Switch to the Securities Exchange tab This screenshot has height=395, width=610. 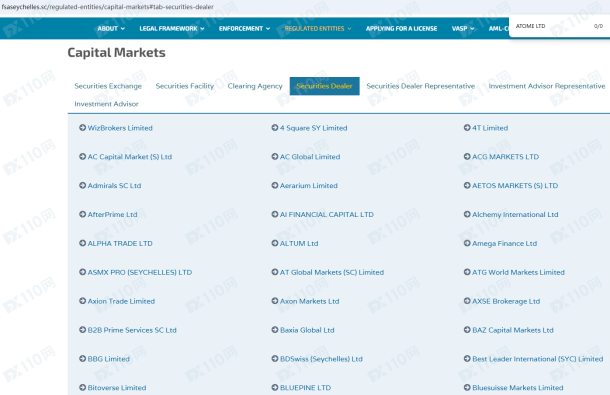pyautogui.click(x=108, y=86)
